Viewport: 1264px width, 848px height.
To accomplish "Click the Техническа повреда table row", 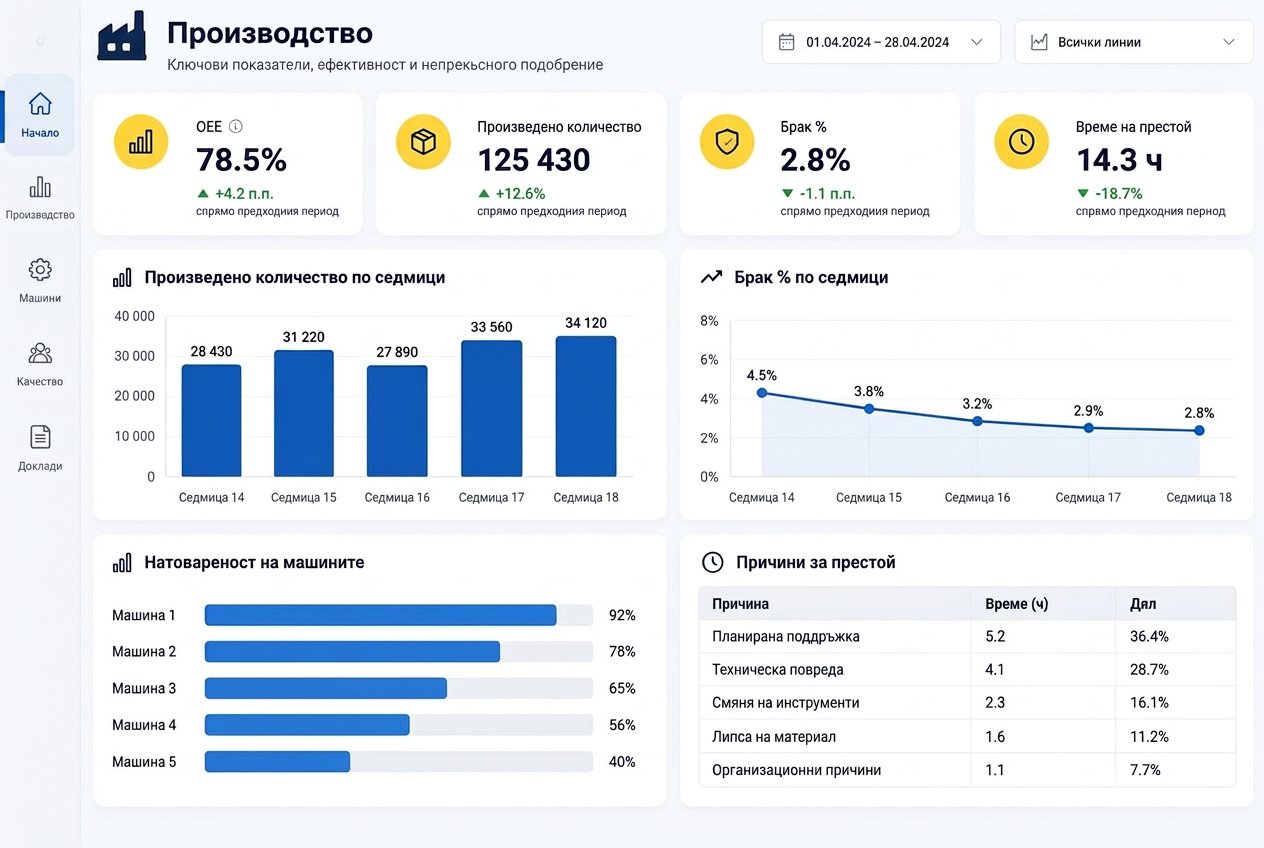I will pyautogui.click(x=968, y=670).
